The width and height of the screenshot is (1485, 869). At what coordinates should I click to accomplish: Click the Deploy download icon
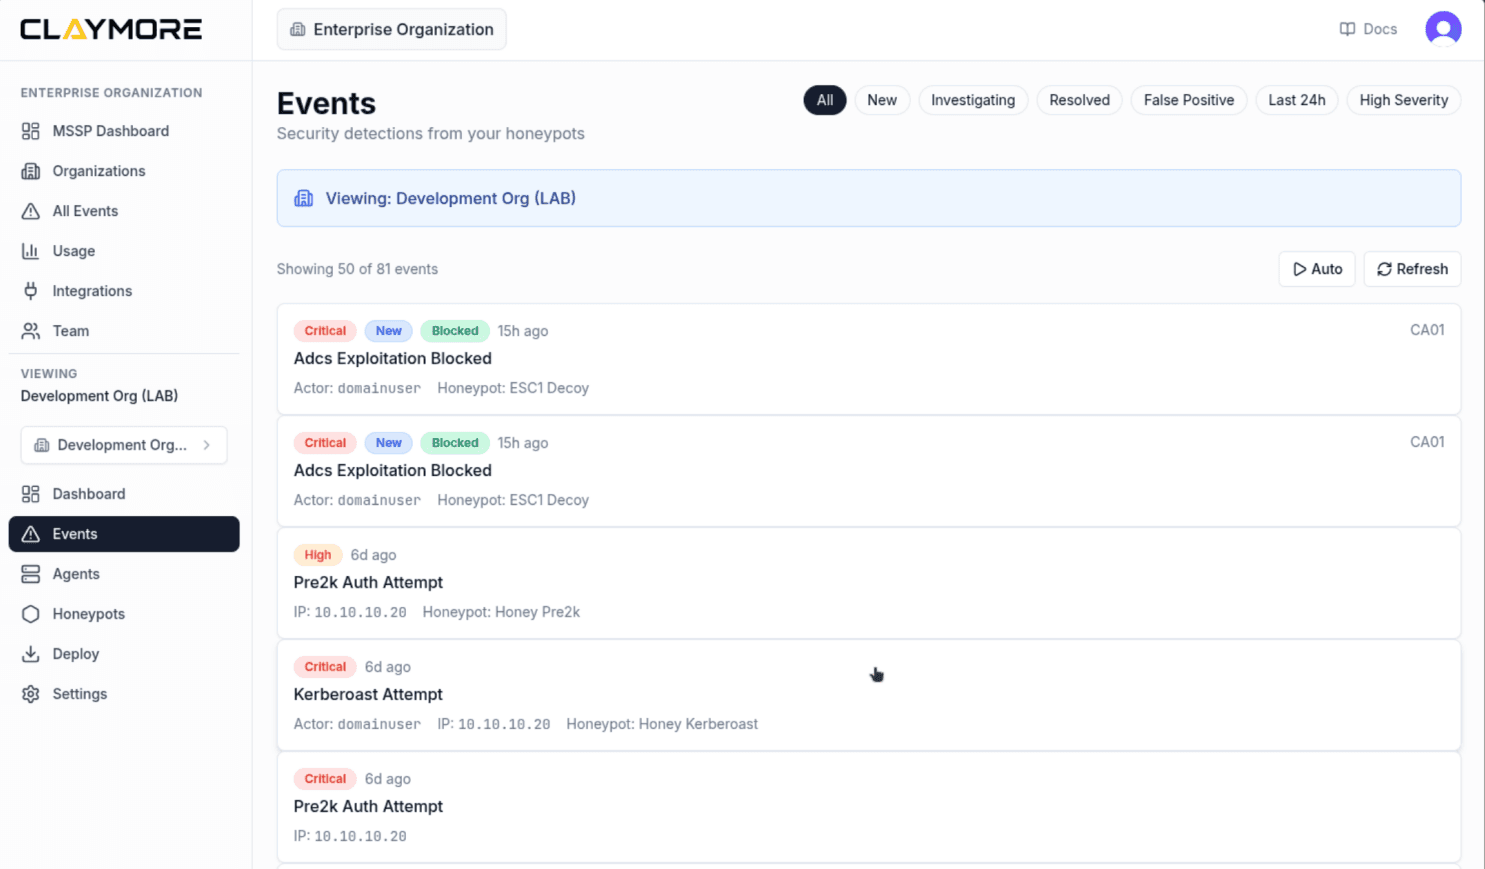pyautogui.click(x=31, y=654)
